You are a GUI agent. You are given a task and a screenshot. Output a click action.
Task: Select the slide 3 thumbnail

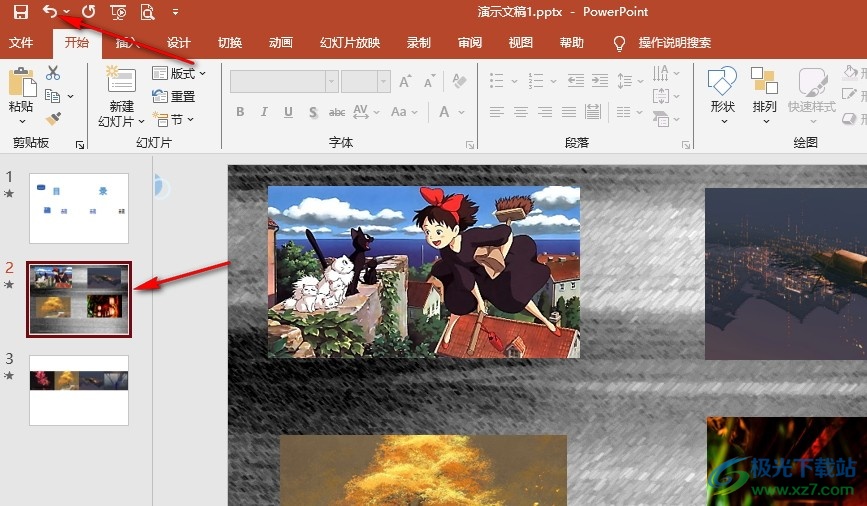(x=79, y=390)
